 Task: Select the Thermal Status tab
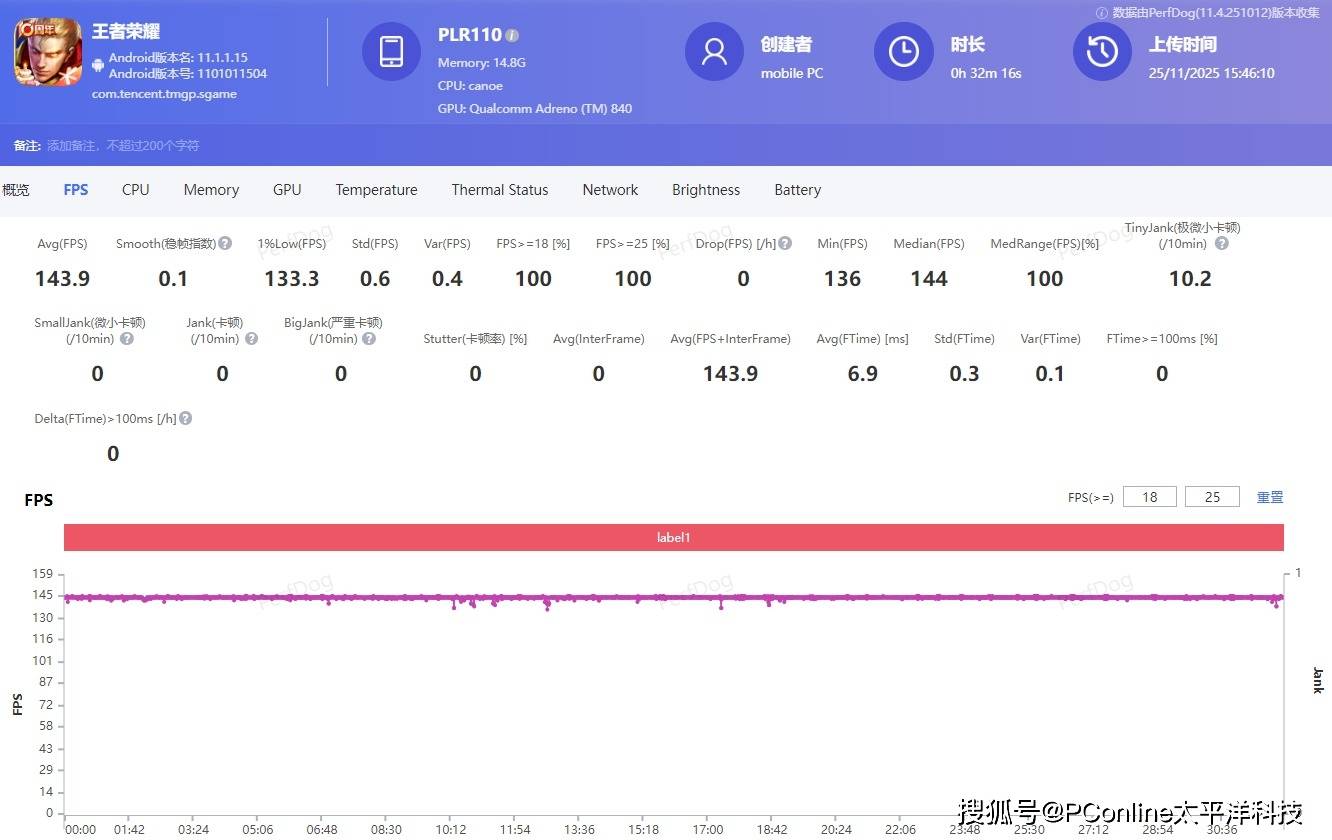[x=499, y=190]
